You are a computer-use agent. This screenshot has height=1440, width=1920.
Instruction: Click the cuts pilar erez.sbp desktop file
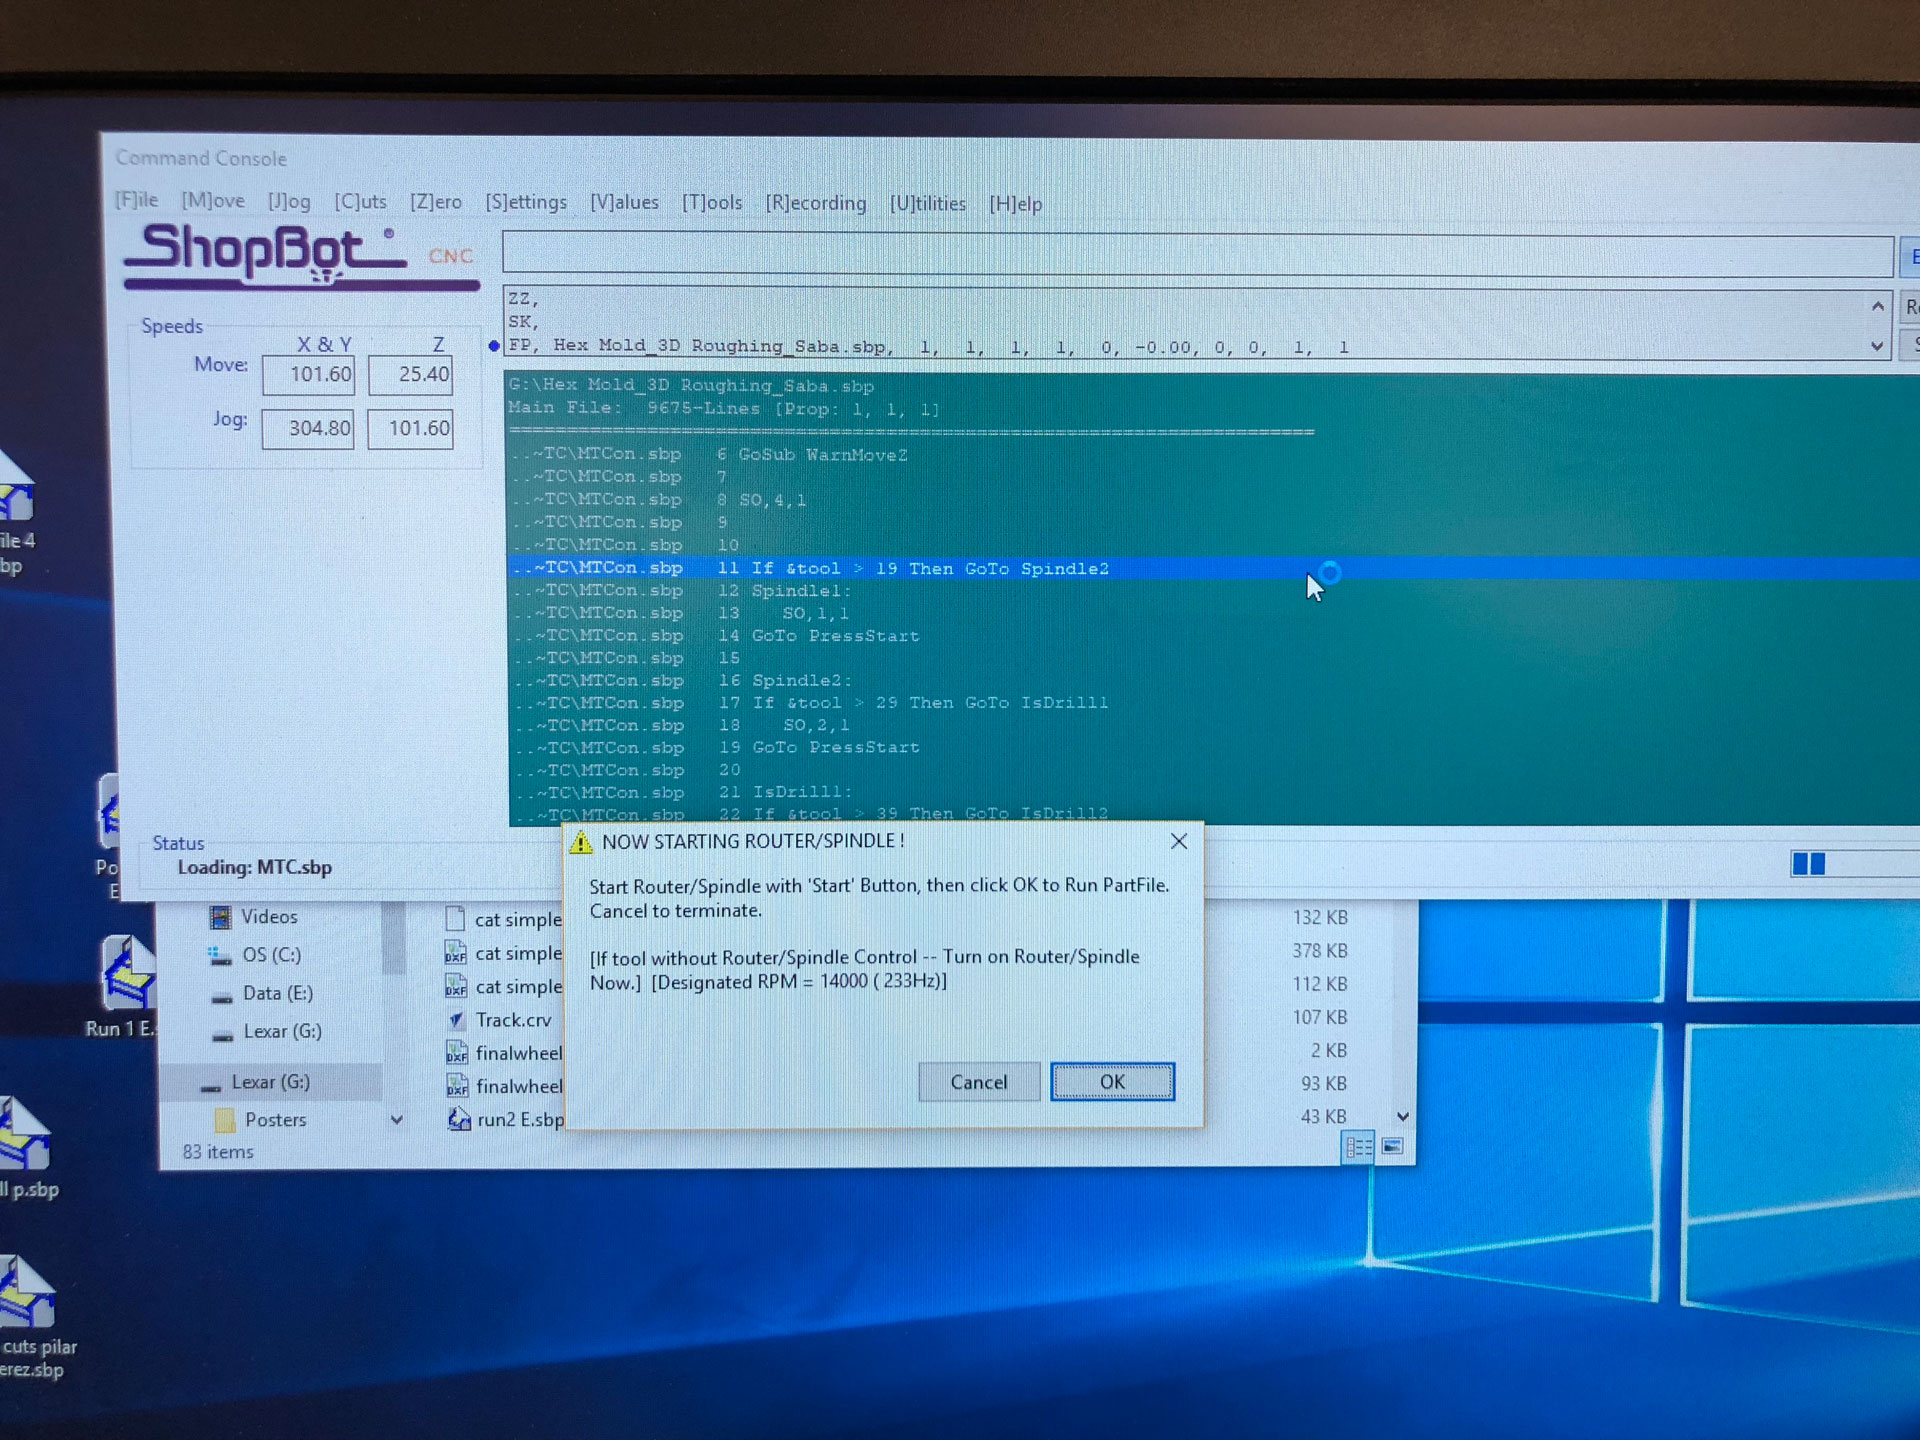(34, 1318)
